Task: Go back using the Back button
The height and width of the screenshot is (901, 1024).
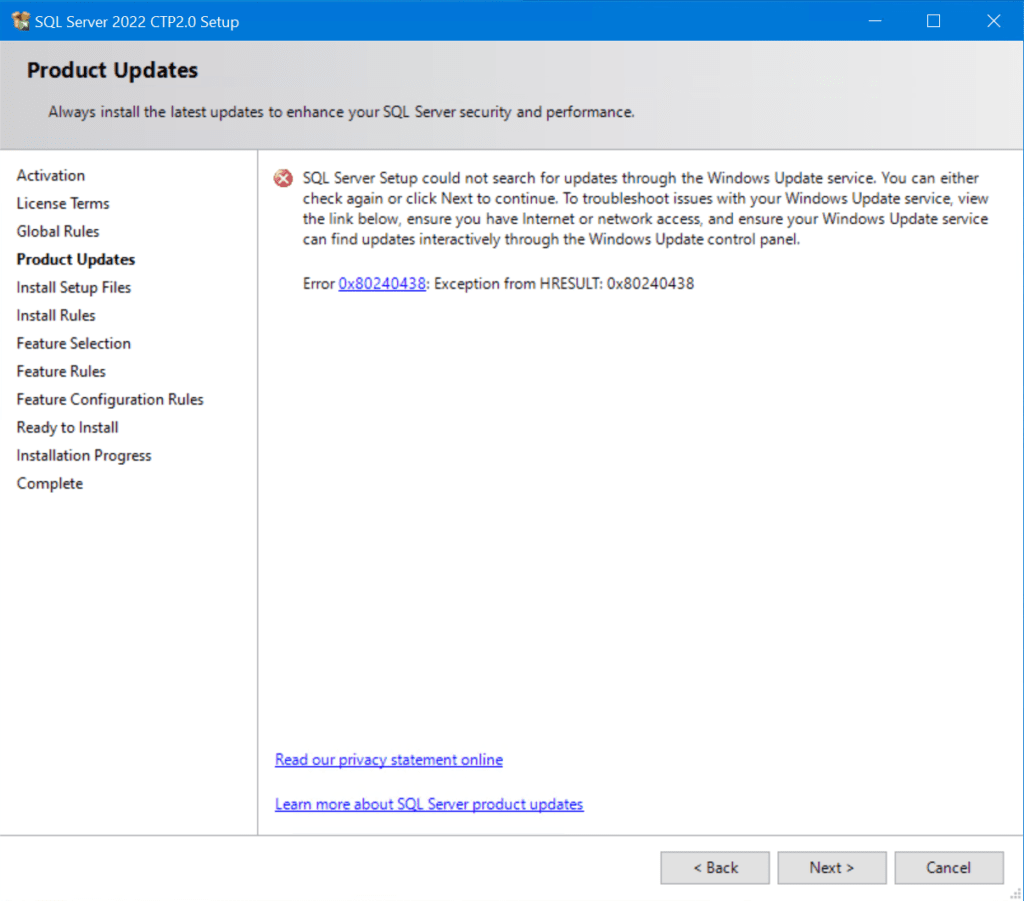Action: [714, 867]
